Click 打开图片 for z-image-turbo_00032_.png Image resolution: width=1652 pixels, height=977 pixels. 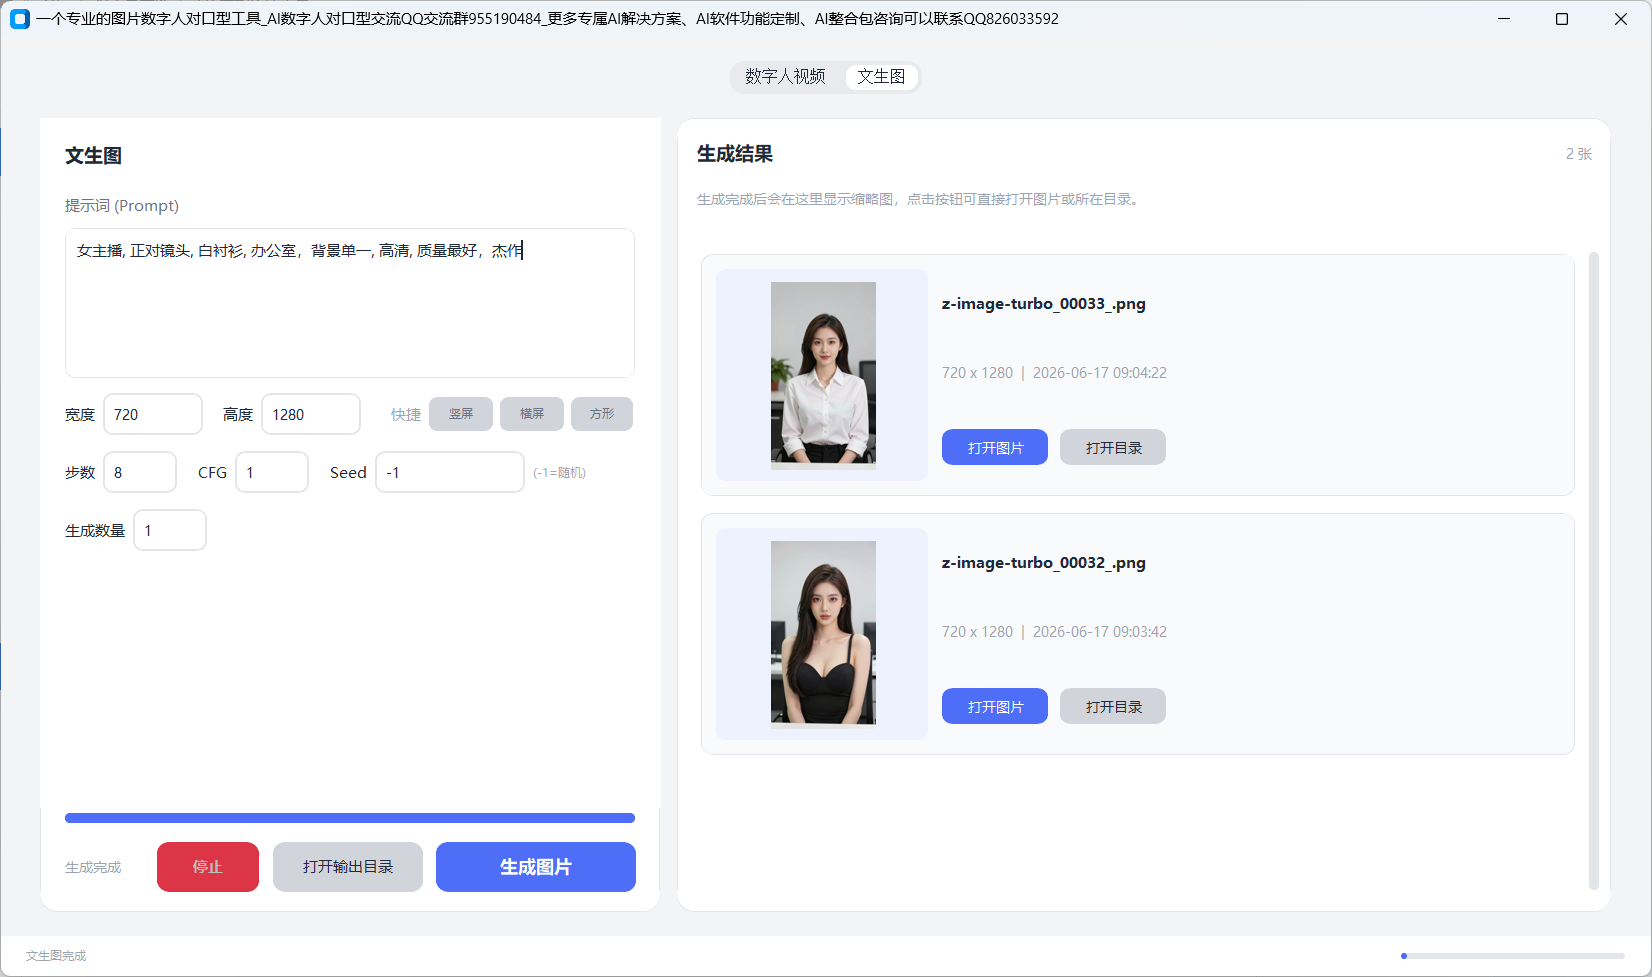[995, 706]
